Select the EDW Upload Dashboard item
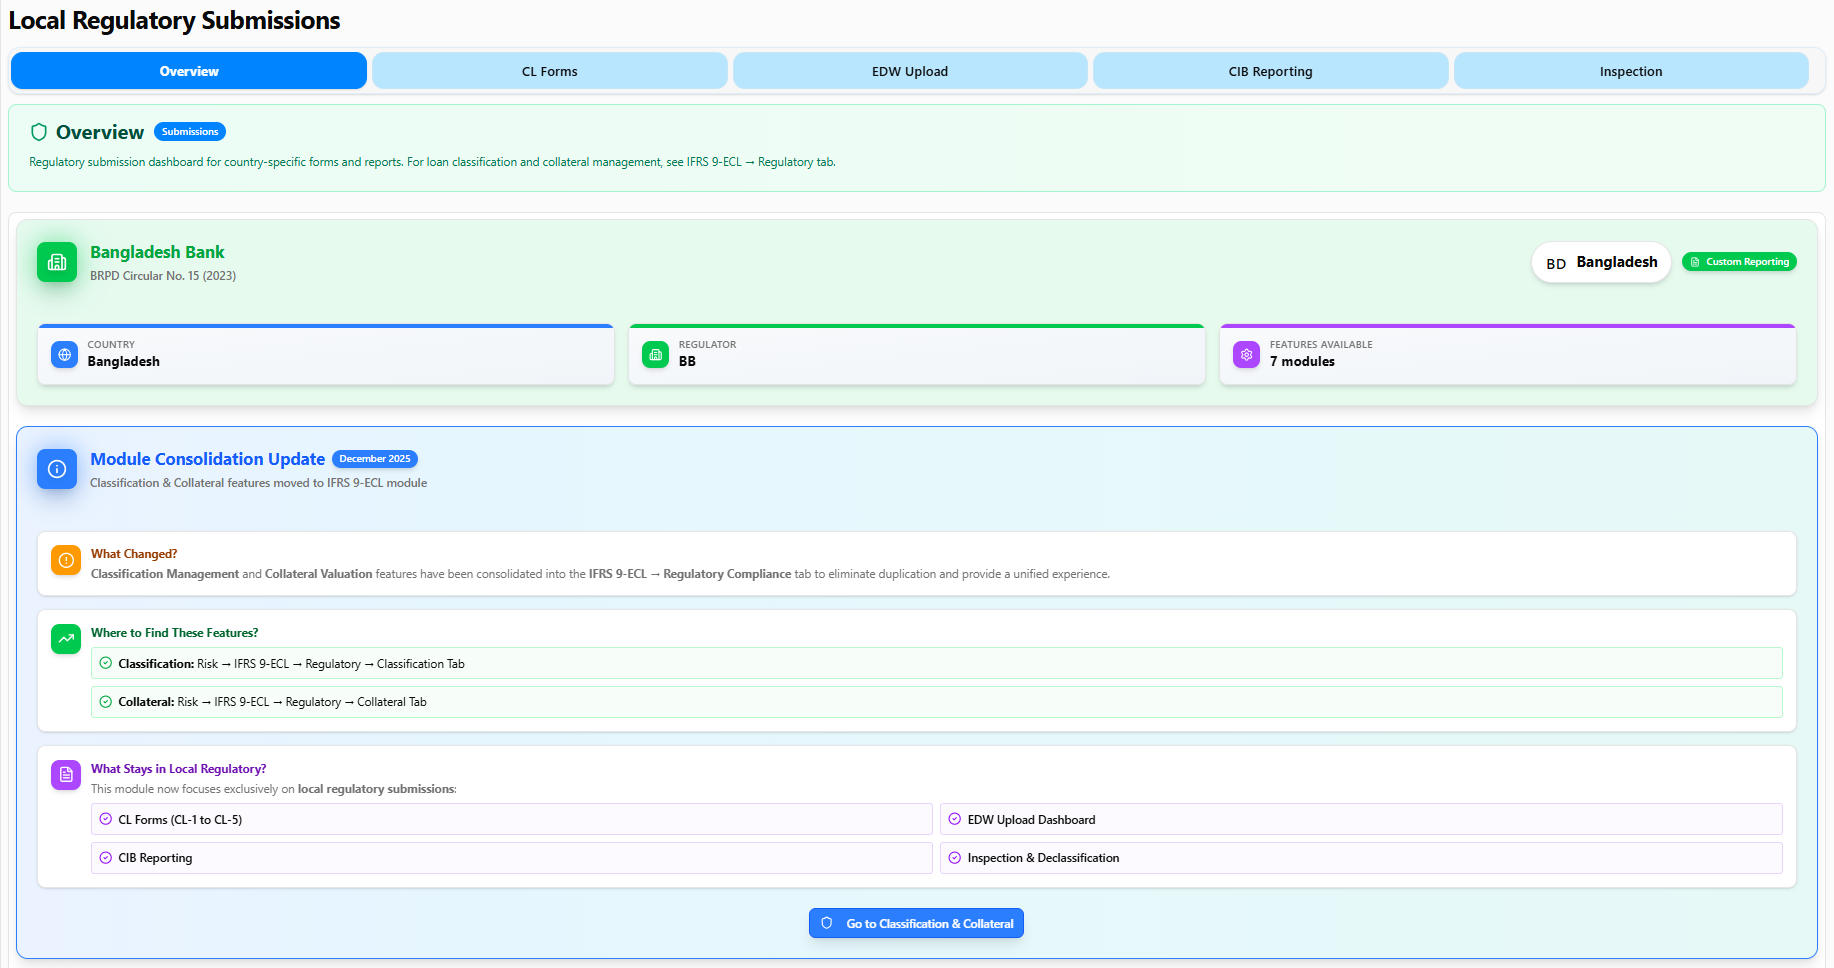This screenshot has height=968, width=1834. pos(1360,820)
